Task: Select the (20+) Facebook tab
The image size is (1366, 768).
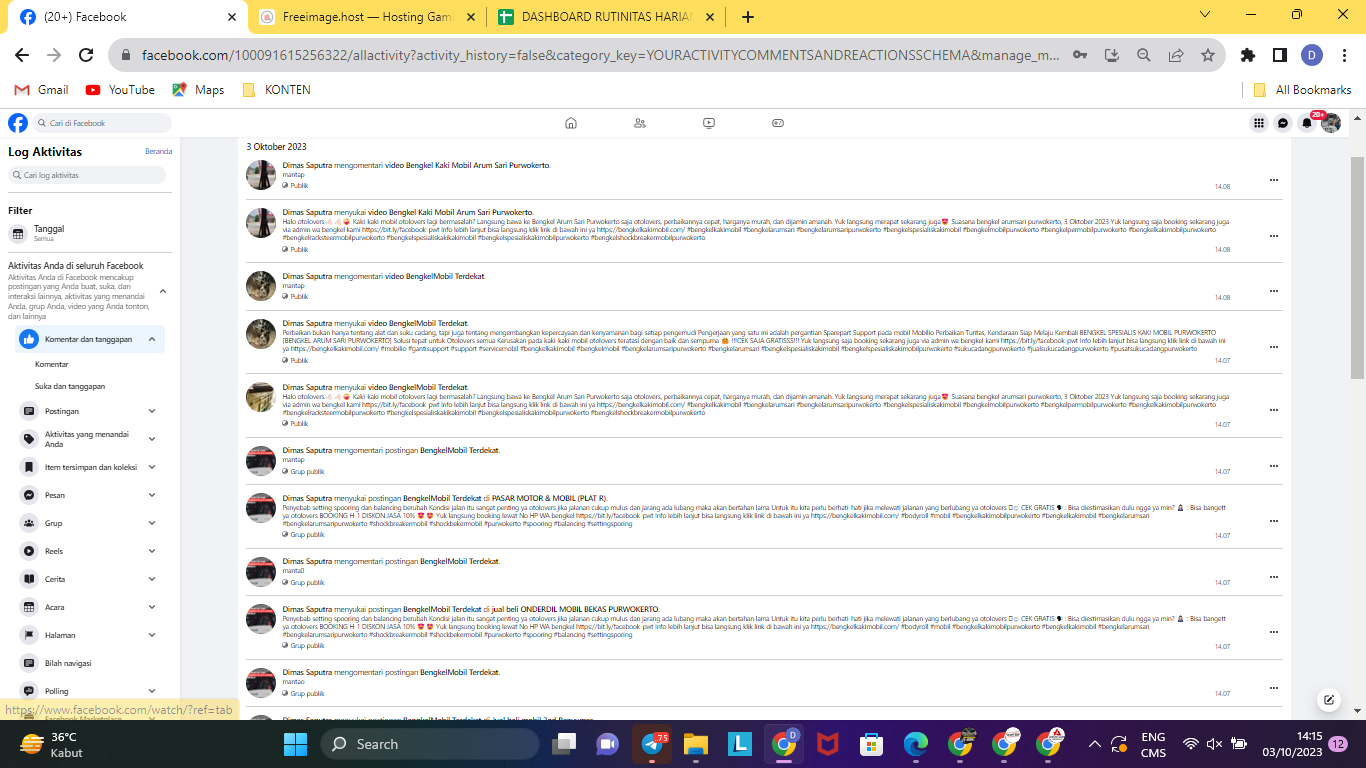Action: point(126,17)
